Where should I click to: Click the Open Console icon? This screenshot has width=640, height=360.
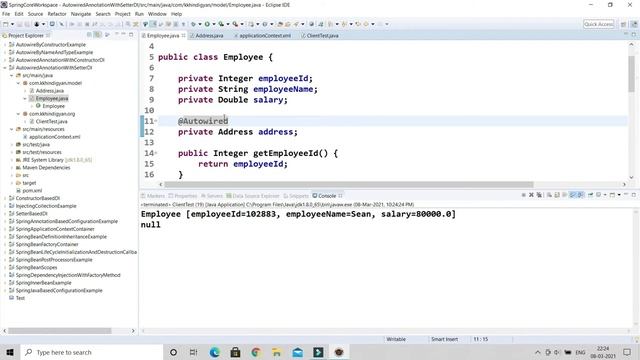pyautogui.click(x=612, y=195)
